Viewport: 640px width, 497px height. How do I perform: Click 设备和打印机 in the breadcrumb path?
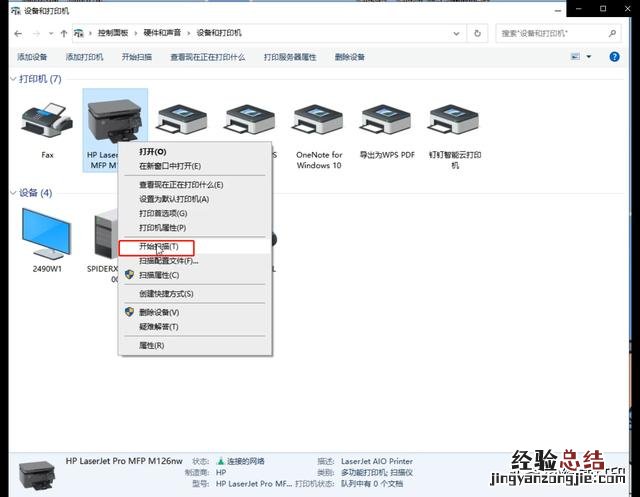point(219,33)
